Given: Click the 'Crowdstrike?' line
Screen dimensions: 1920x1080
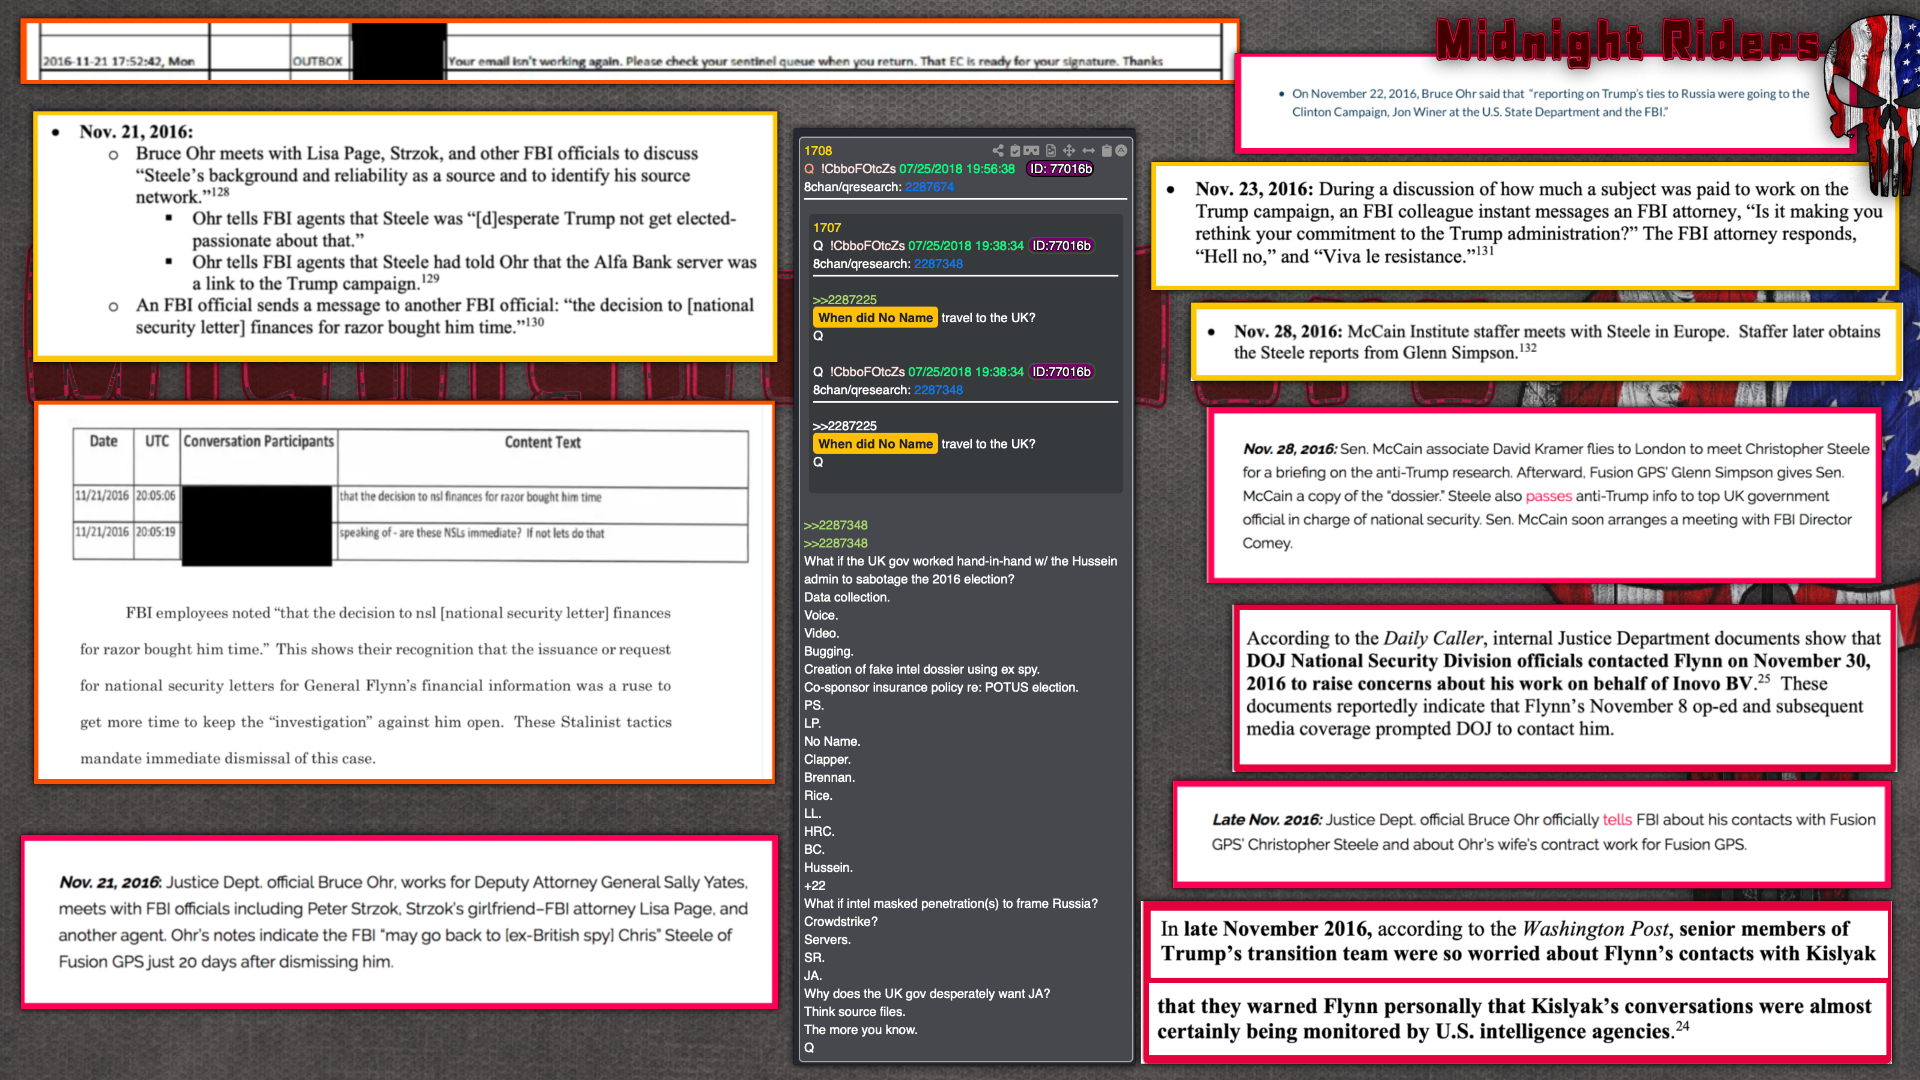Looking at the screenshot, I should 840,921.
